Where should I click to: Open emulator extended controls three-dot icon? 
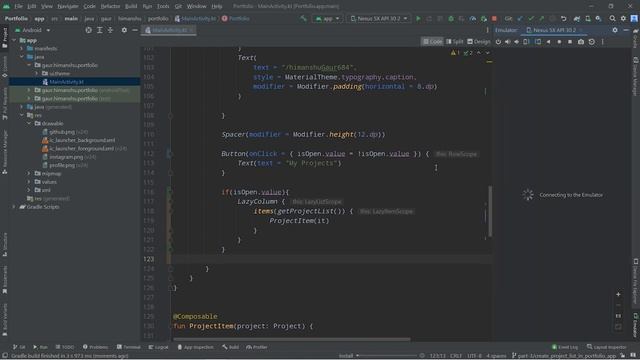tap(602, 42)
